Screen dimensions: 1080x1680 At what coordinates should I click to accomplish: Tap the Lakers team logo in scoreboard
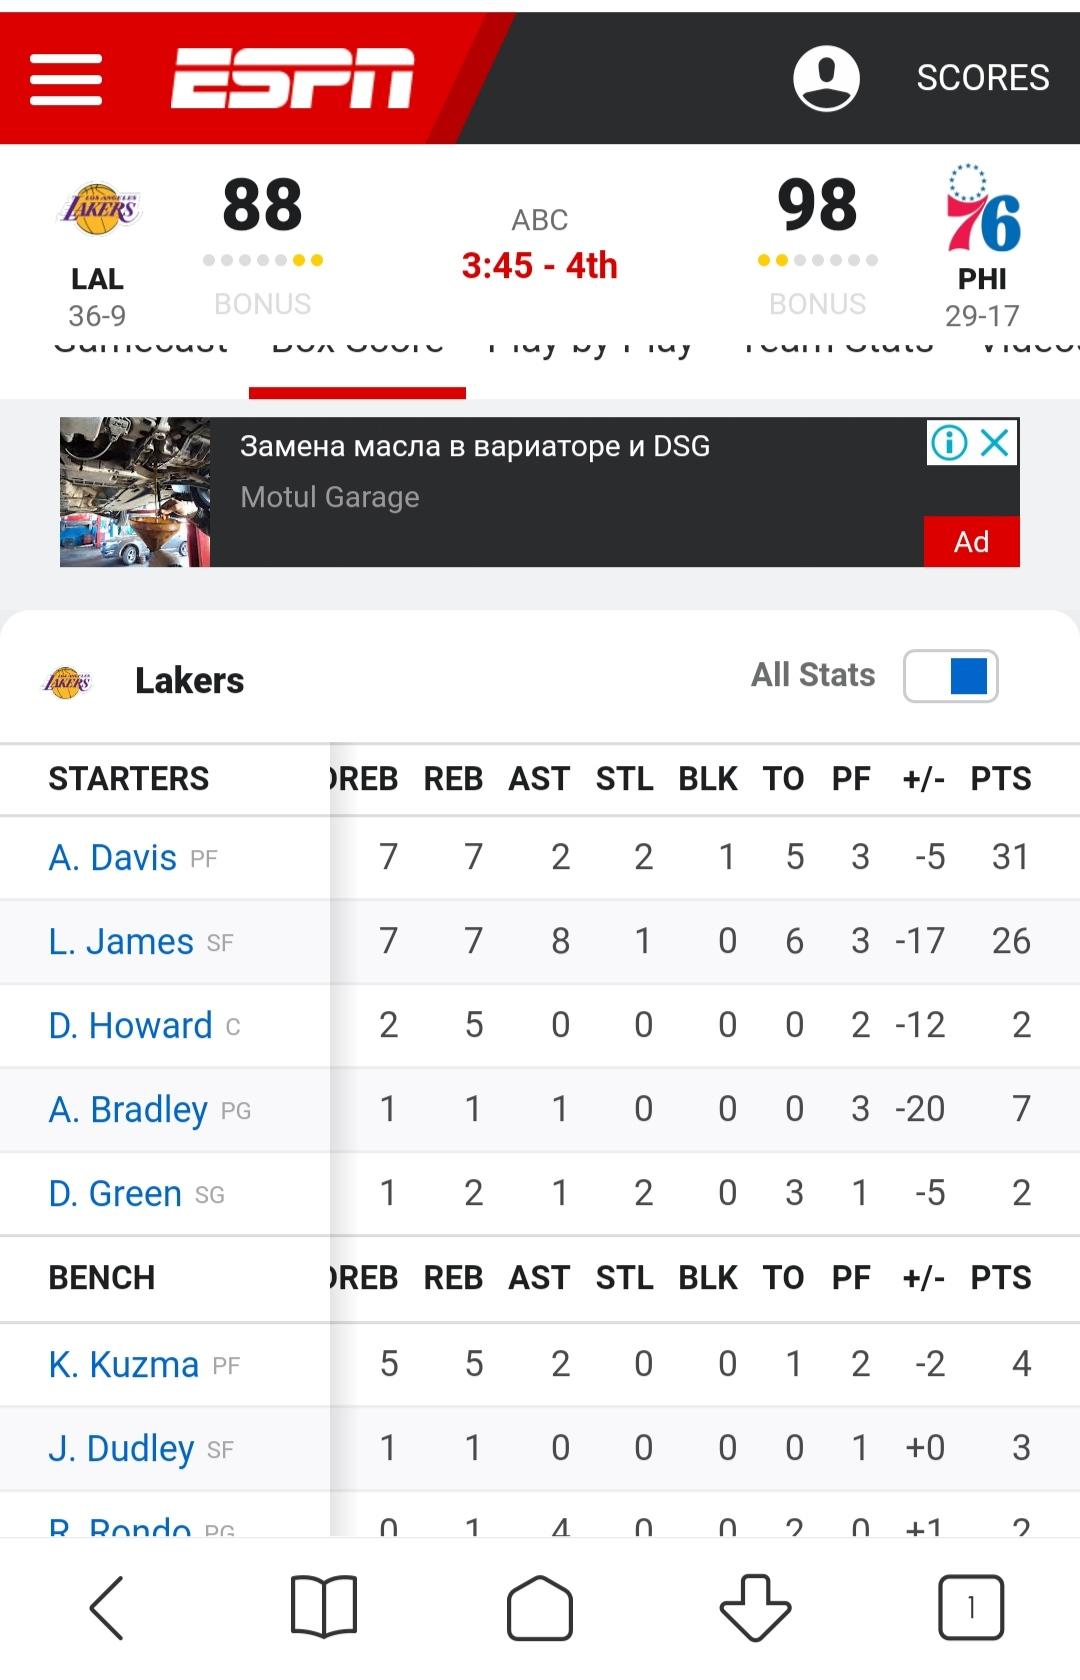click(99, 209)
